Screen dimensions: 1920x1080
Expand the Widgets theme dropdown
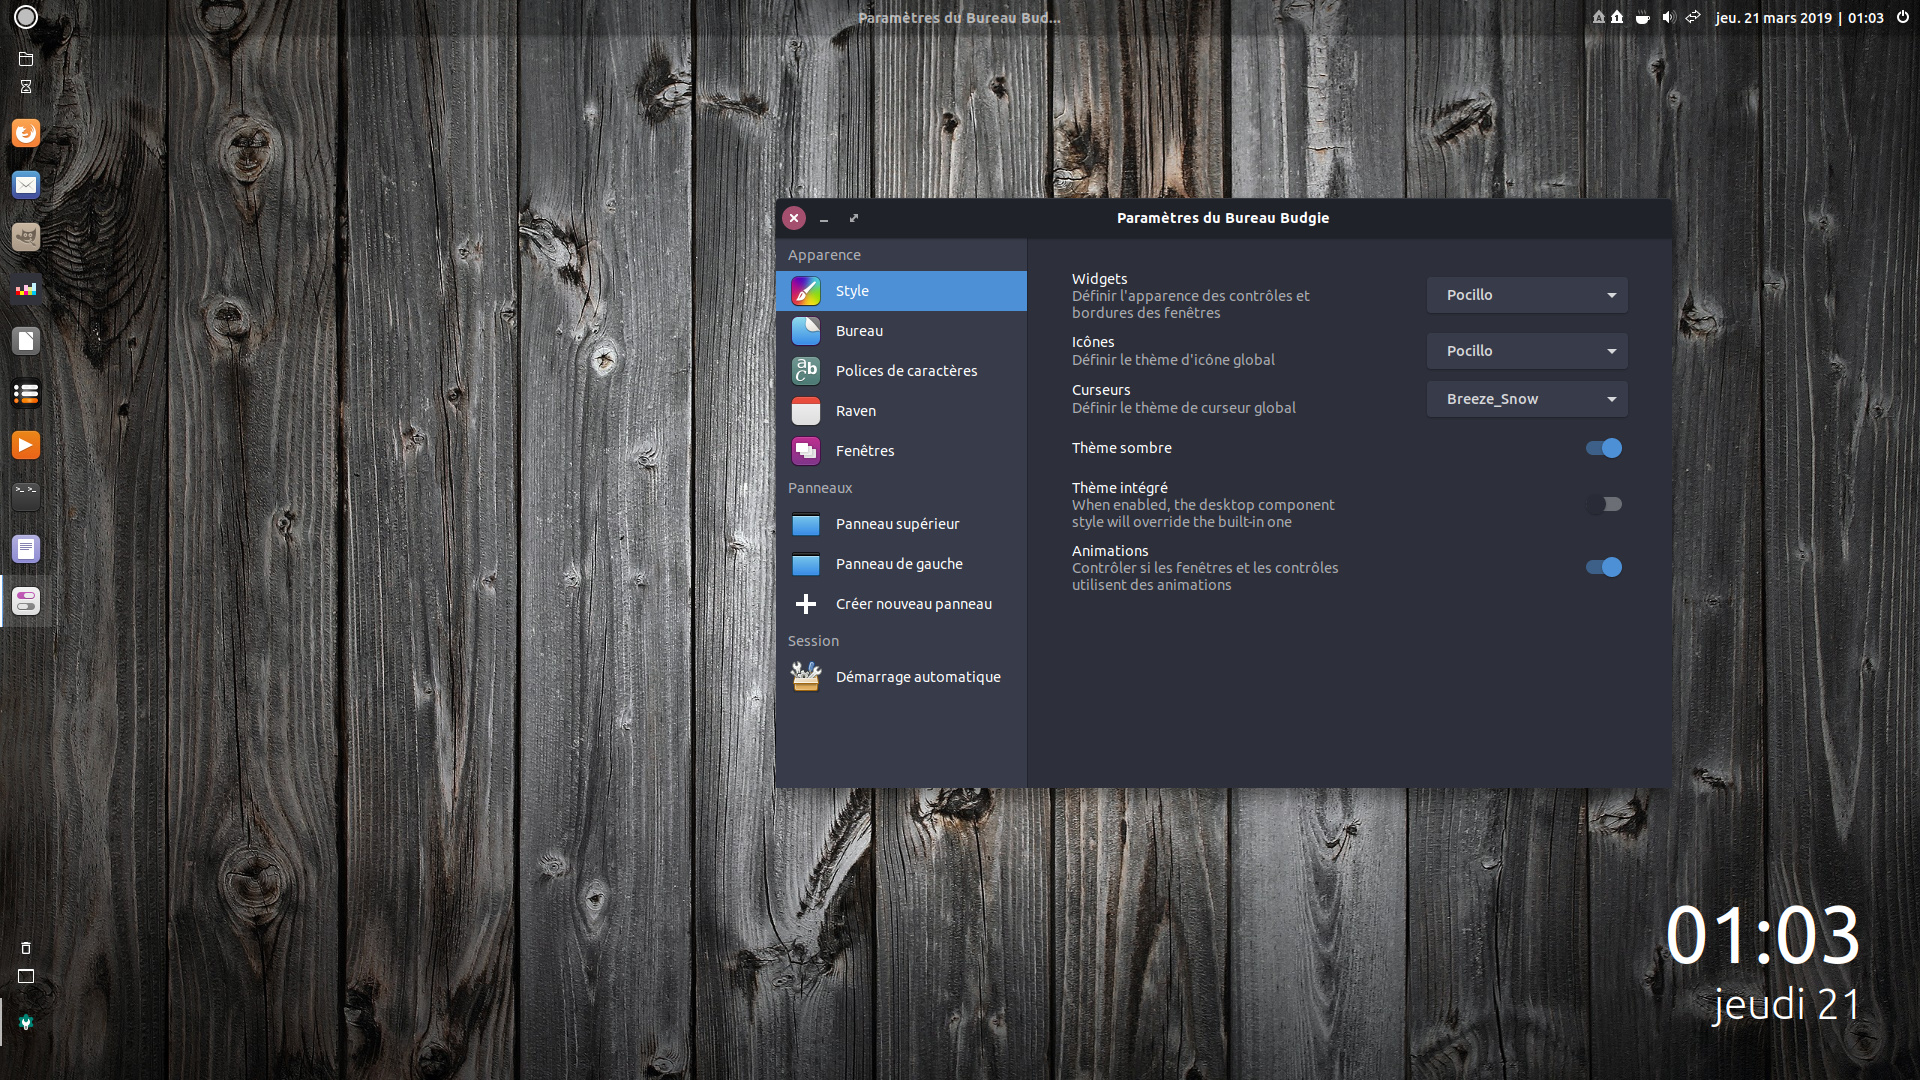[x=1527, y=295]
